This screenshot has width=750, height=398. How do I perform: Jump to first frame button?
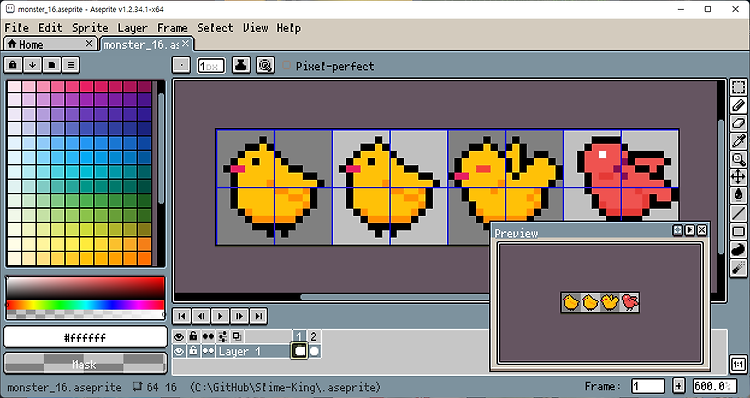182,316
